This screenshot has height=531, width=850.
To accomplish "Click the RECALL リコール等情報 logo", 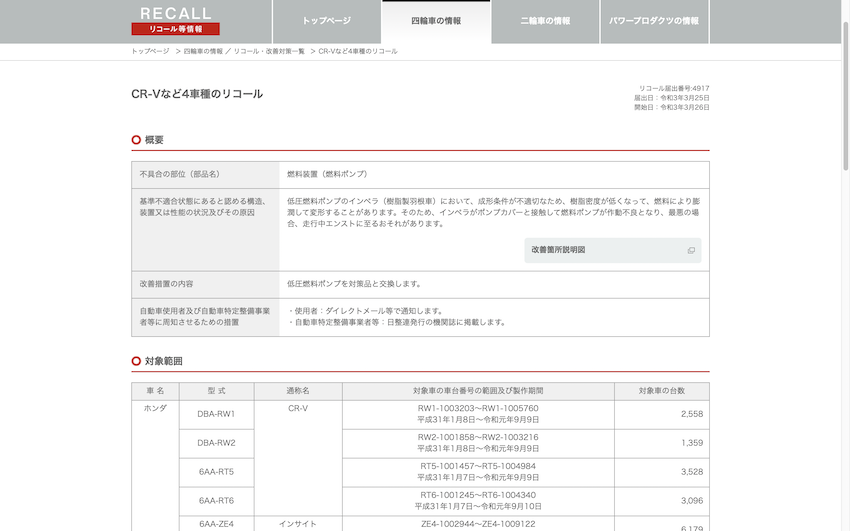I will [175, 21].
